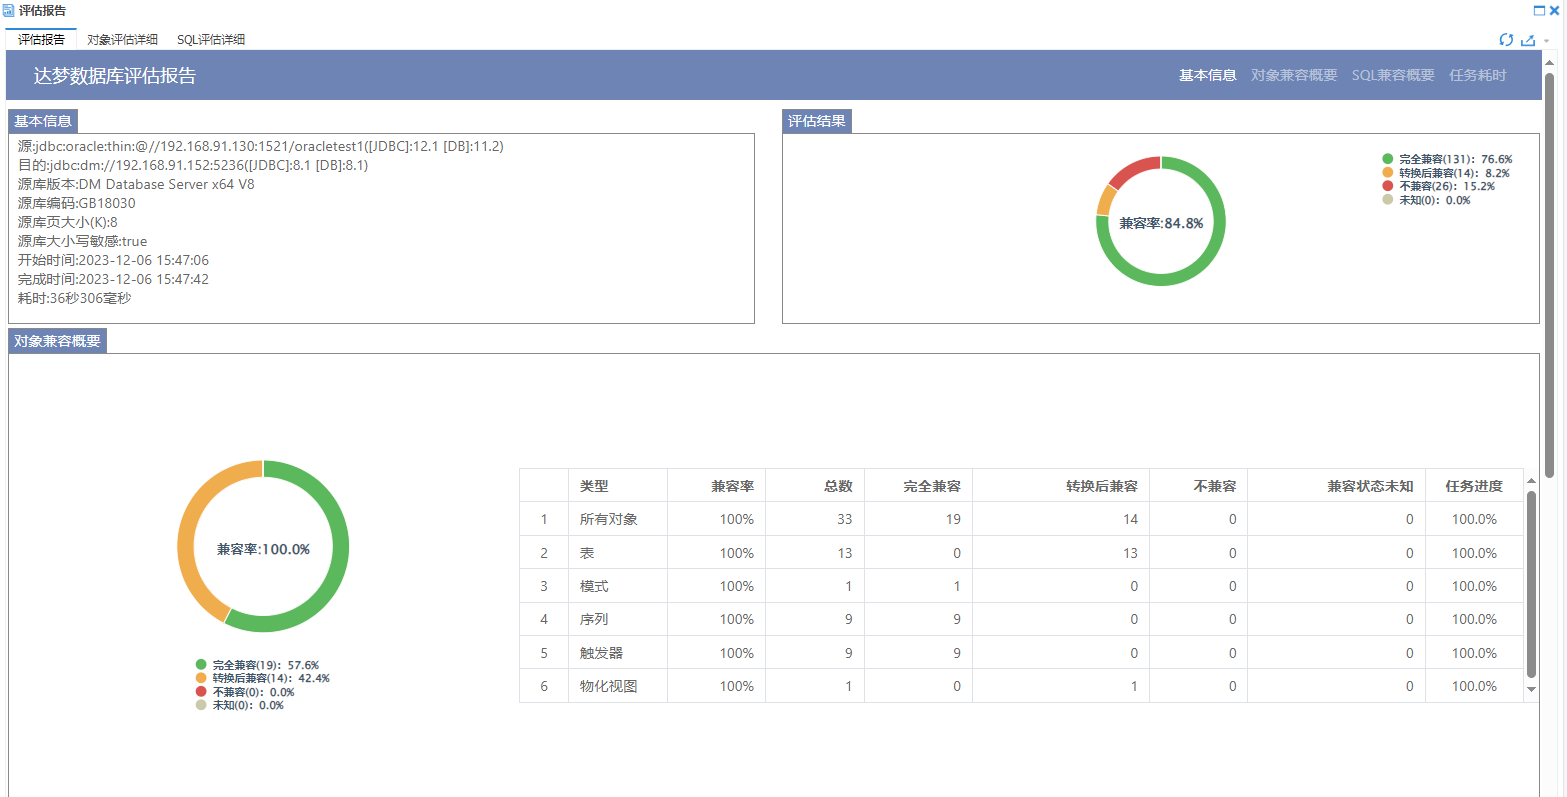Click the 转换后兼容 column header
Screen dimensions: 1567x797
pos(1061,486)
